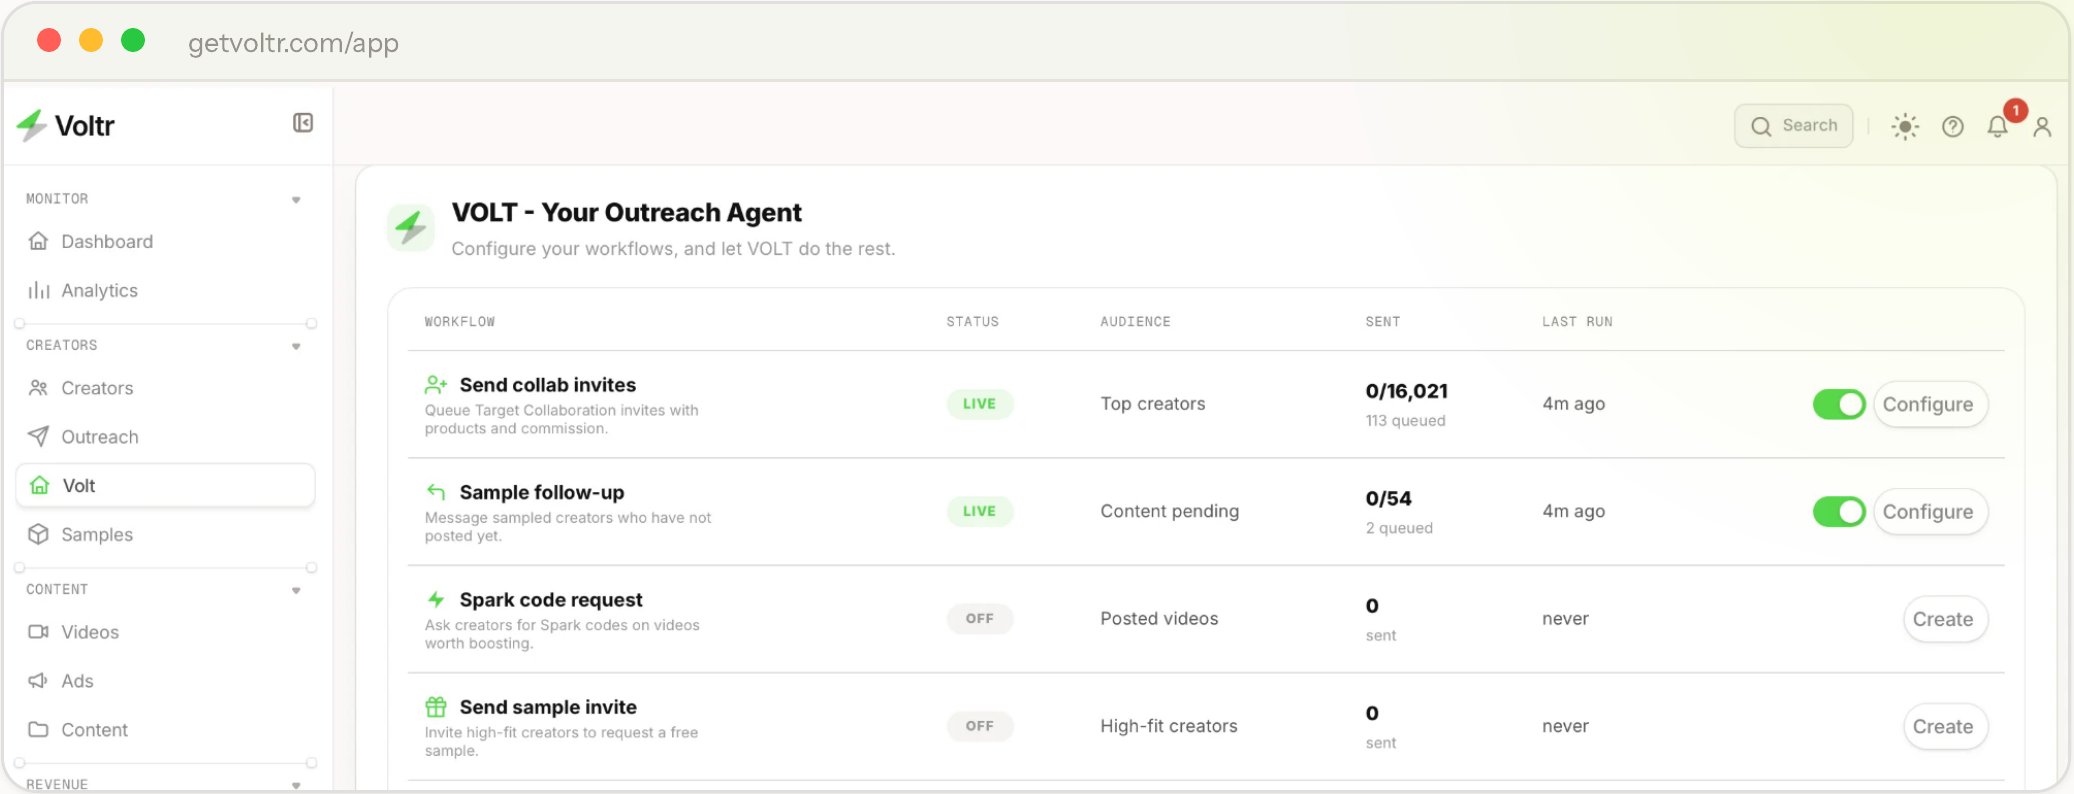Click the green Volt home icon

click(x=40, y=485)
